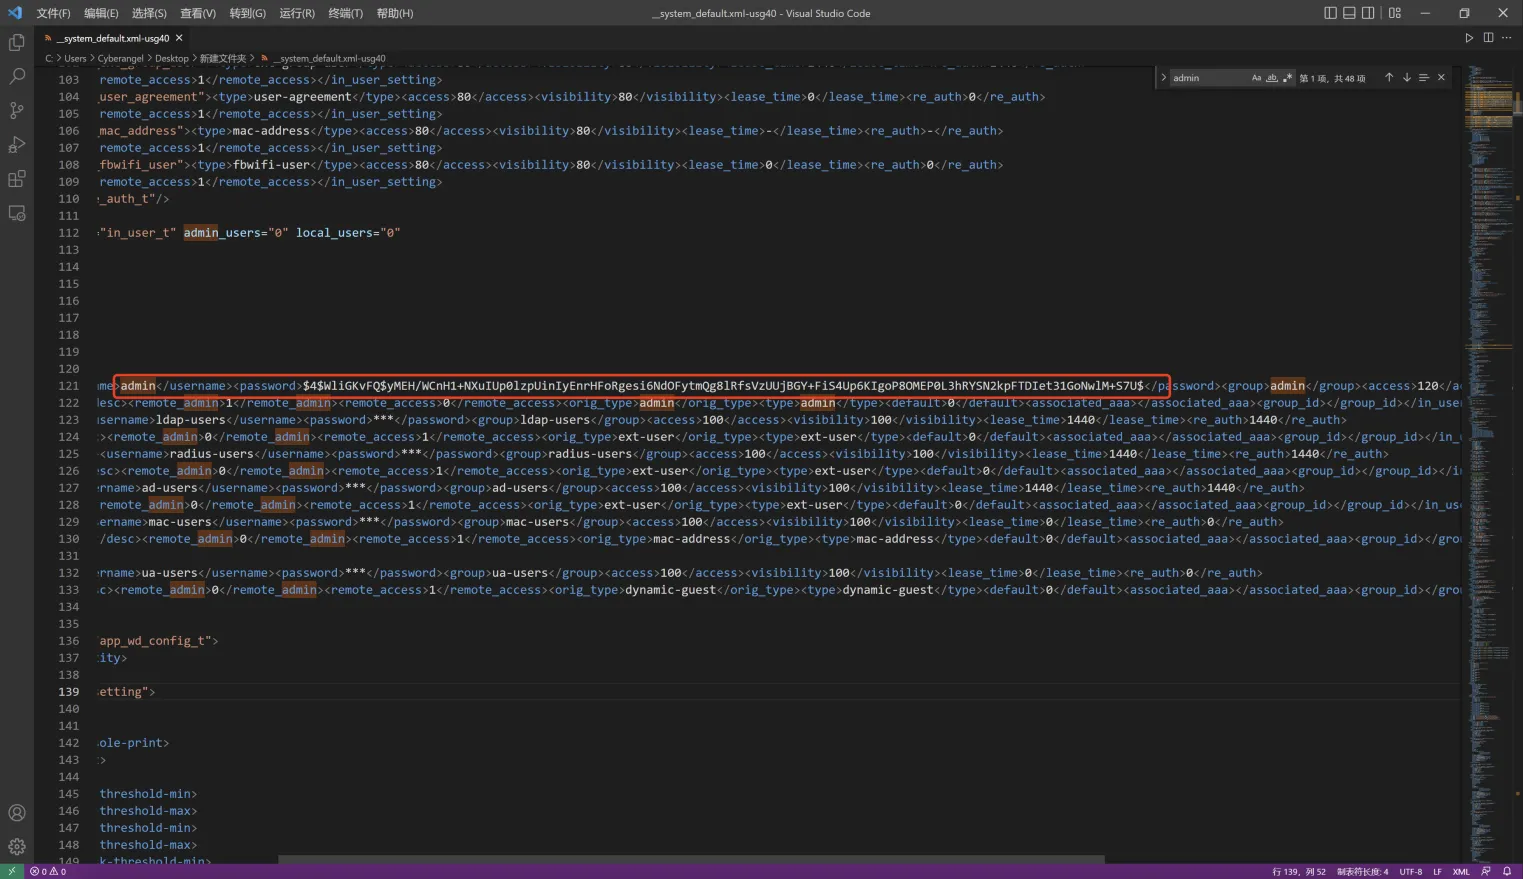Open the 终端(T) menu
The image size is (1523, 879).
click(345, 13)
